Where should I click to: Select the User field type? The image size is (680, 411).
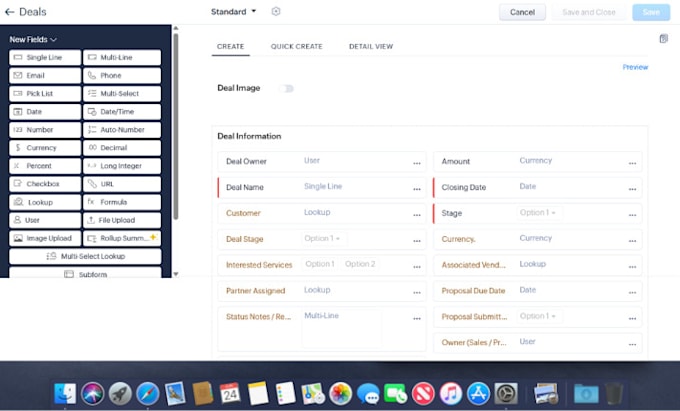click(x=45, y=220)
